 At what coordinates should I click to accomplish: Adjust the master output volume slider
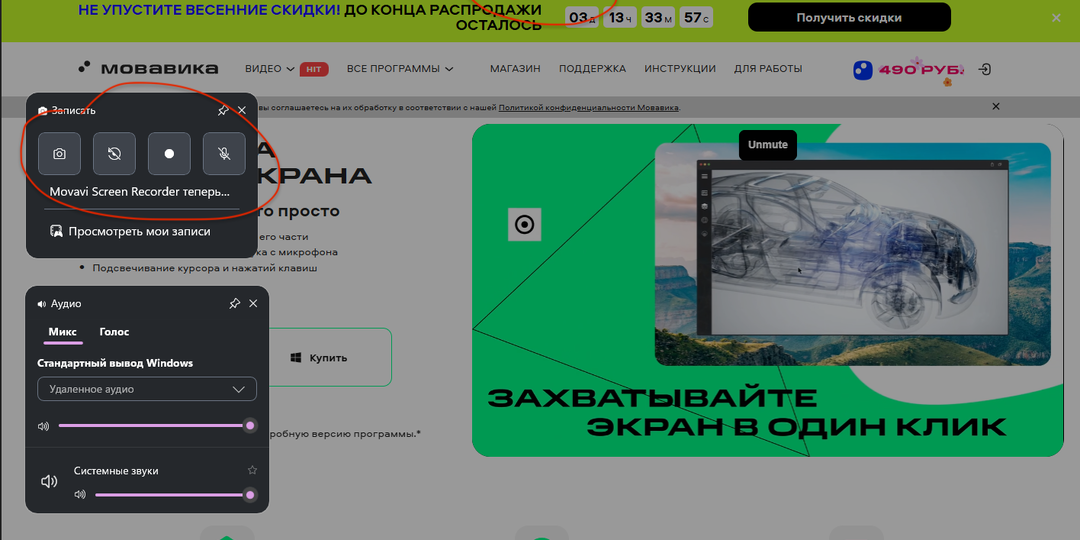156,426
